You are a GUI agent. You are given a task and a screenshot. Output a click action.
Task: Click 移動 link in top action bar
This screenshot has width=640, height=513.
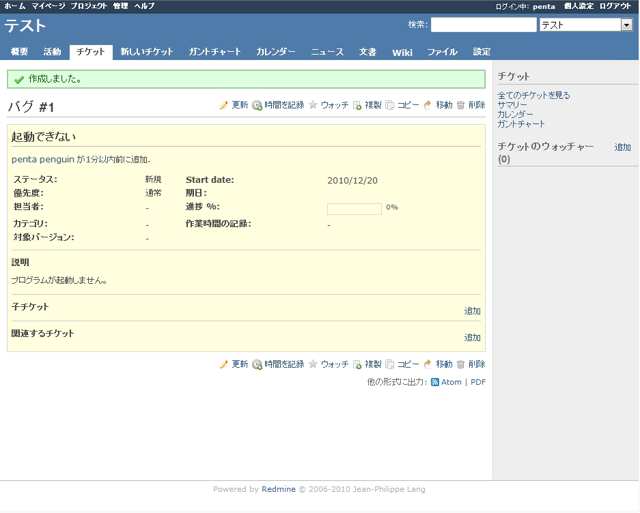(x=444, y=105)
